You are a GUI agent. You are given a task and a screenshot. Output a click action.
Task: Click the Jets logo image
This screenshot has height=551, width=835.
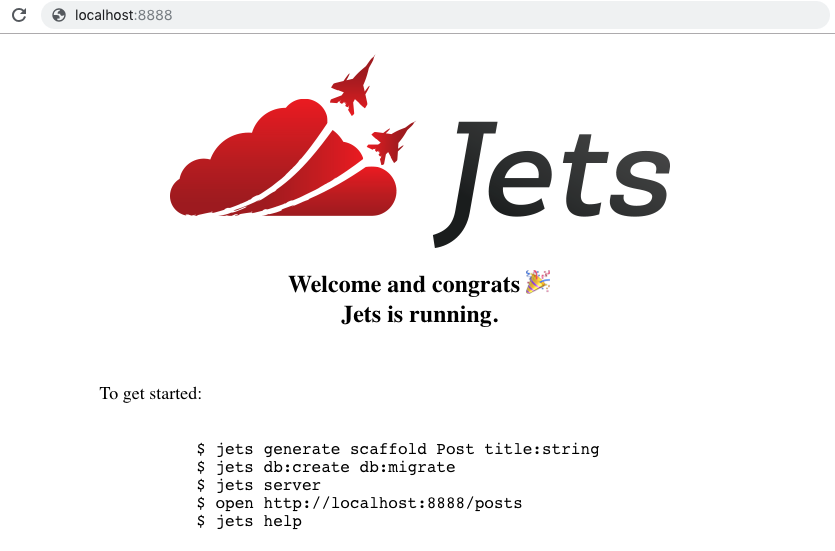pos(420,152)
